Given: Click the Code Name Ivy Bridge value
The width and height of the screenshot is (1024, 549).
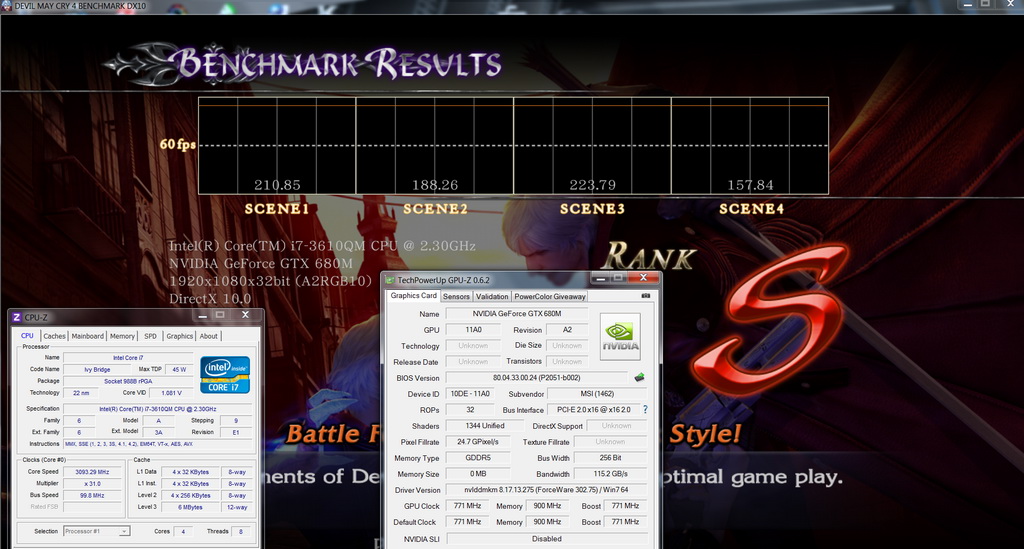Looking at the screenshot, I should [97, 369].
